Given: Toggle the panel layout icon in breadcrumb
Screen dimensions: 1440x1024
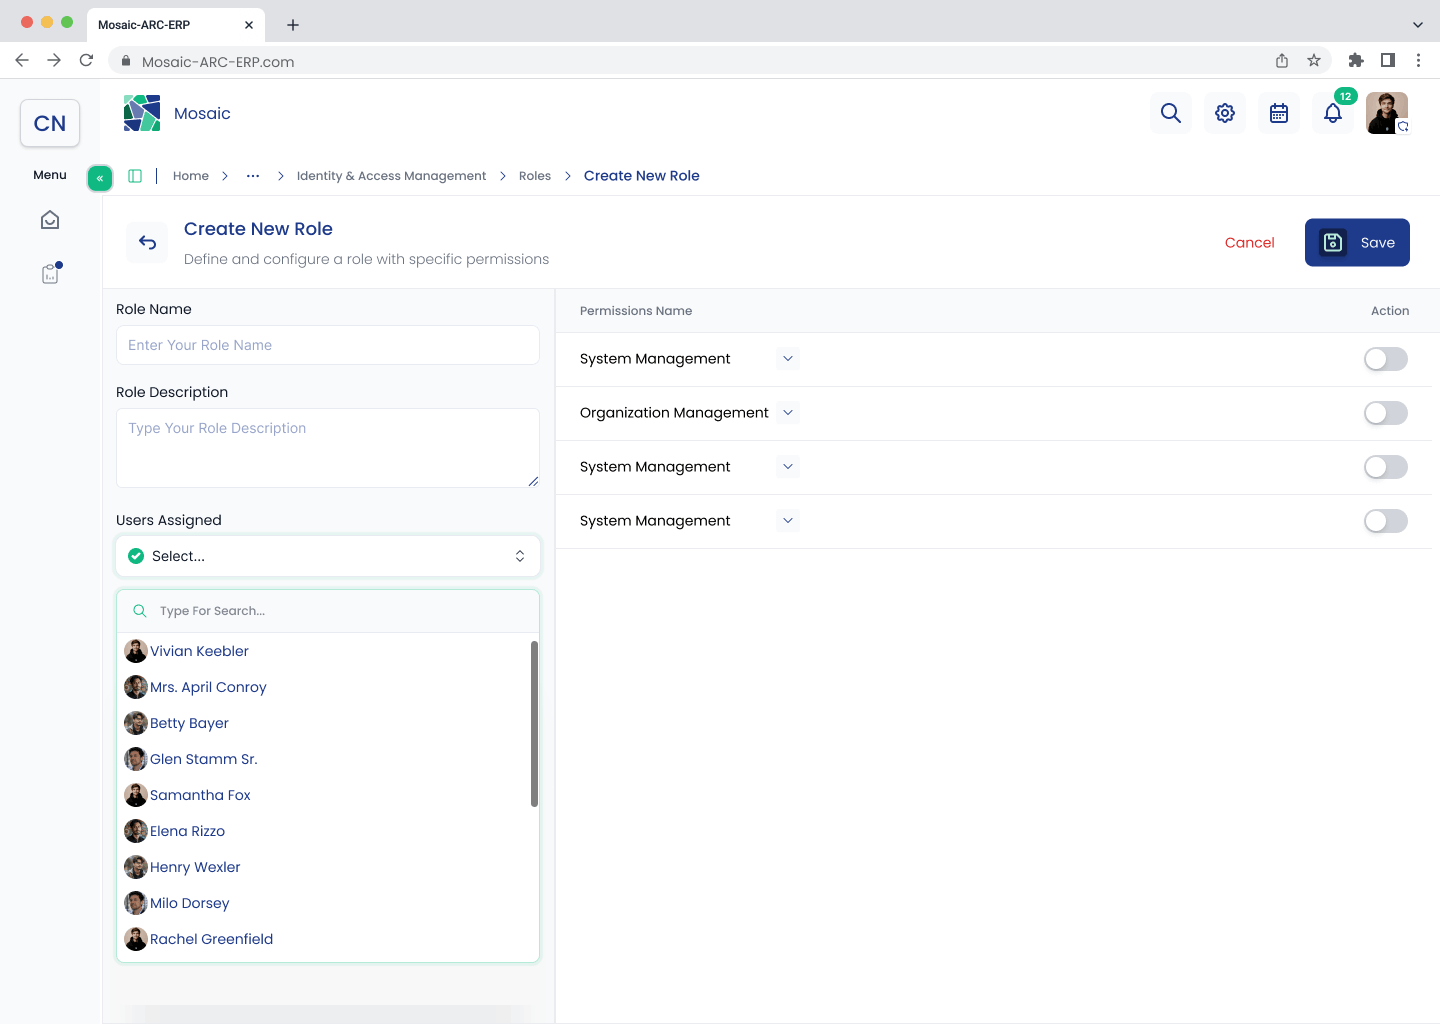Looking at the screenshot, I should click(135, 176).
